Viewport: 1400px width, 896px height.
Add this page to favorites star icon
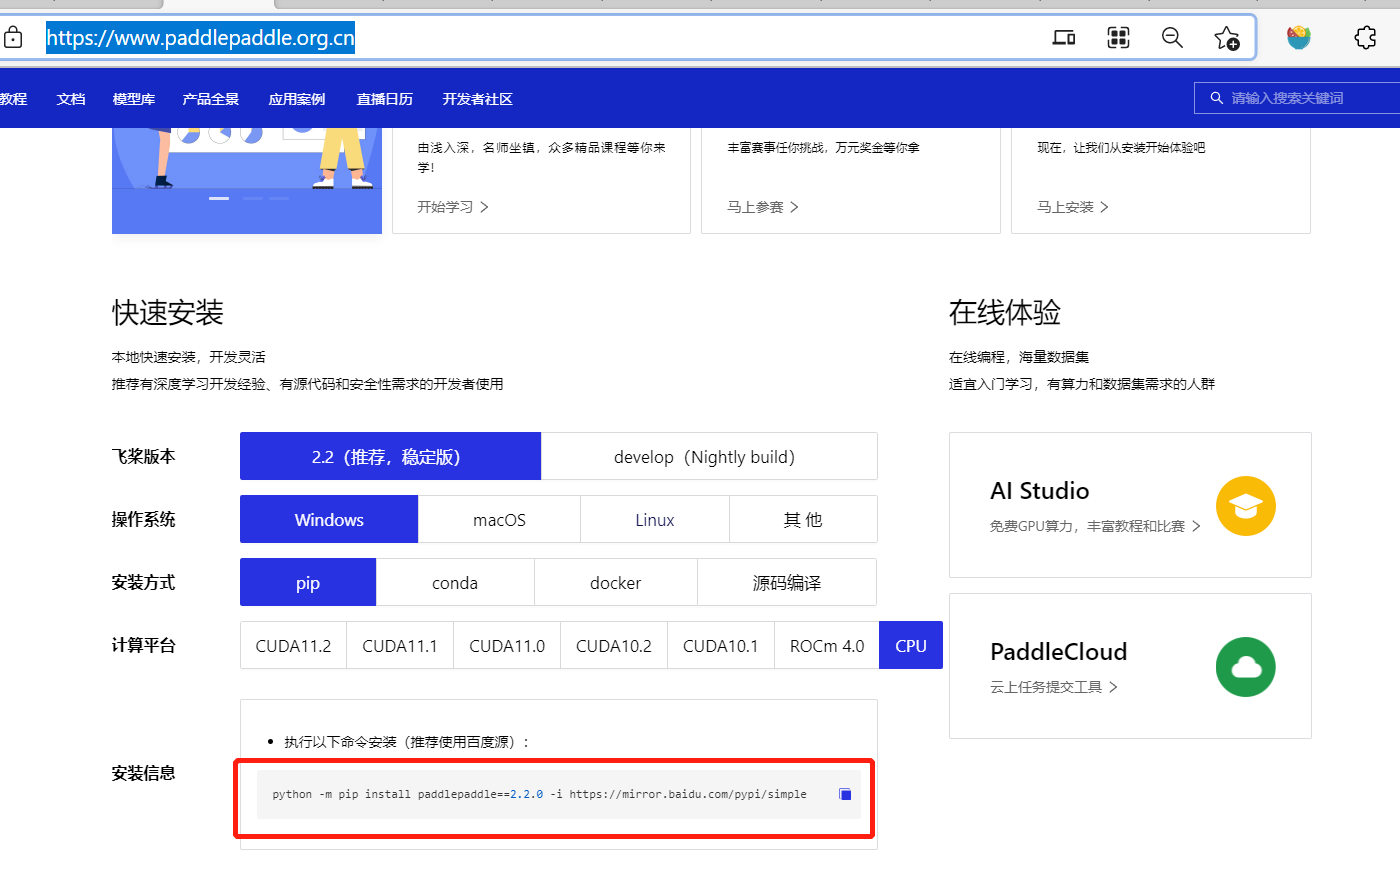click(1227, 38)
